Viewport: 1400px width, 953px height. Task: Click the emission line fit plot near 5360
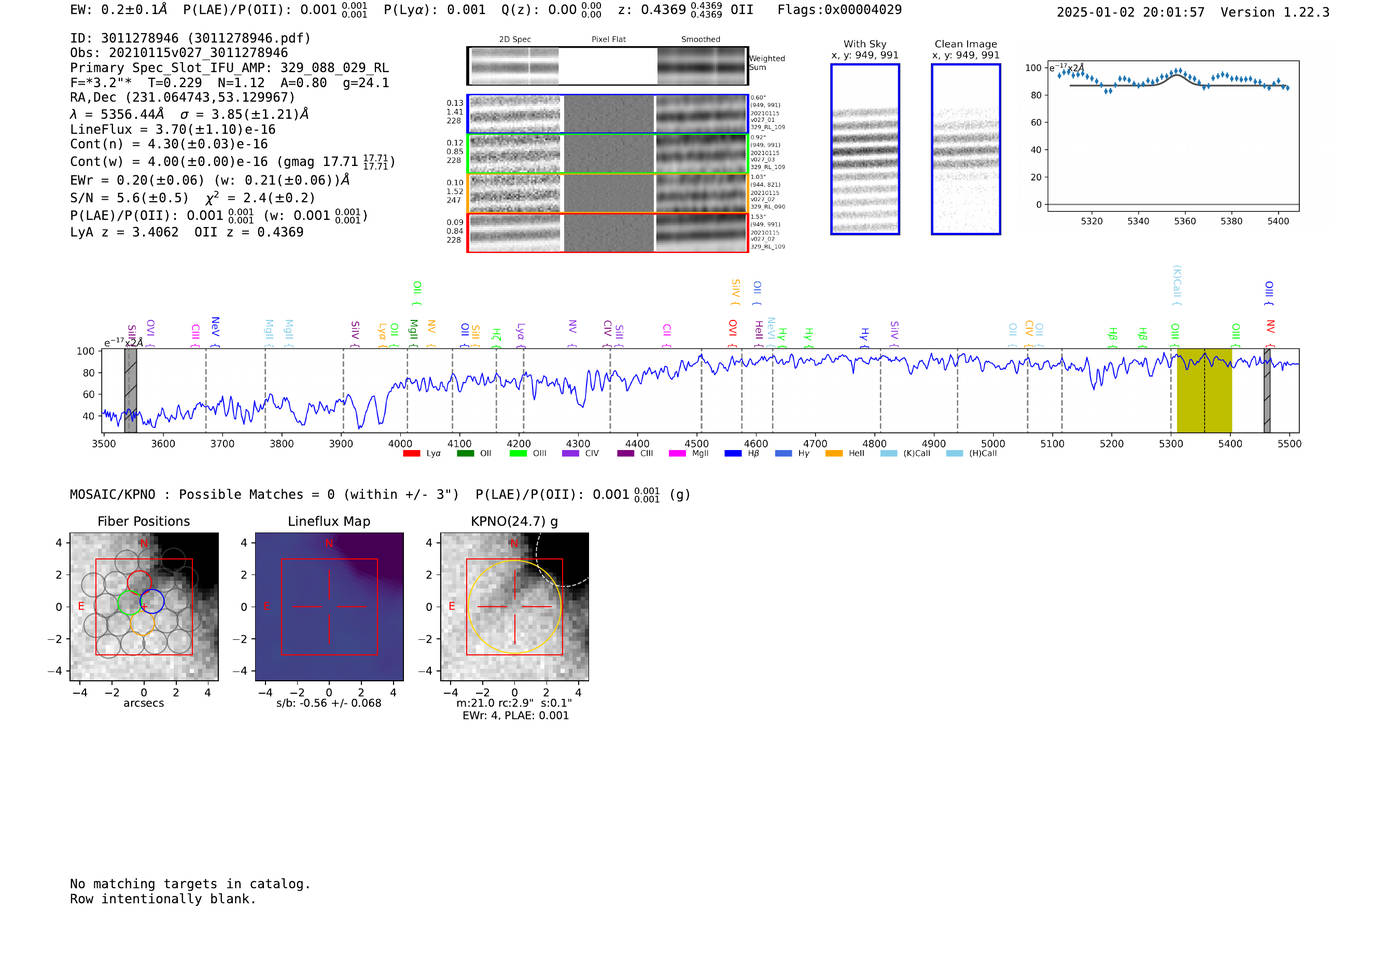click(1172, 136)
